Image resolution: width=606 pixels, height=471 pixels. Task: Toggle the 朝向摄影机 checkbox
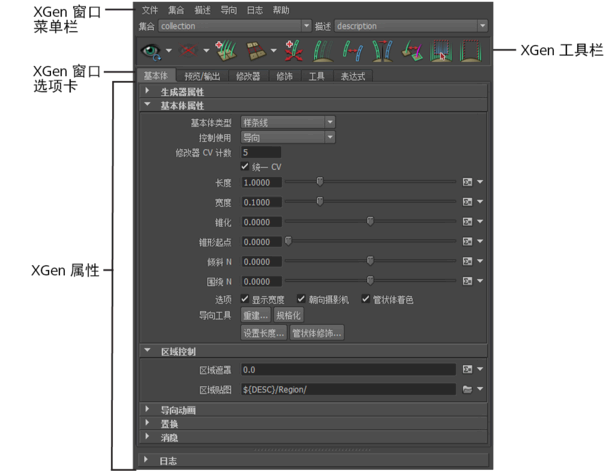[301, 299]
